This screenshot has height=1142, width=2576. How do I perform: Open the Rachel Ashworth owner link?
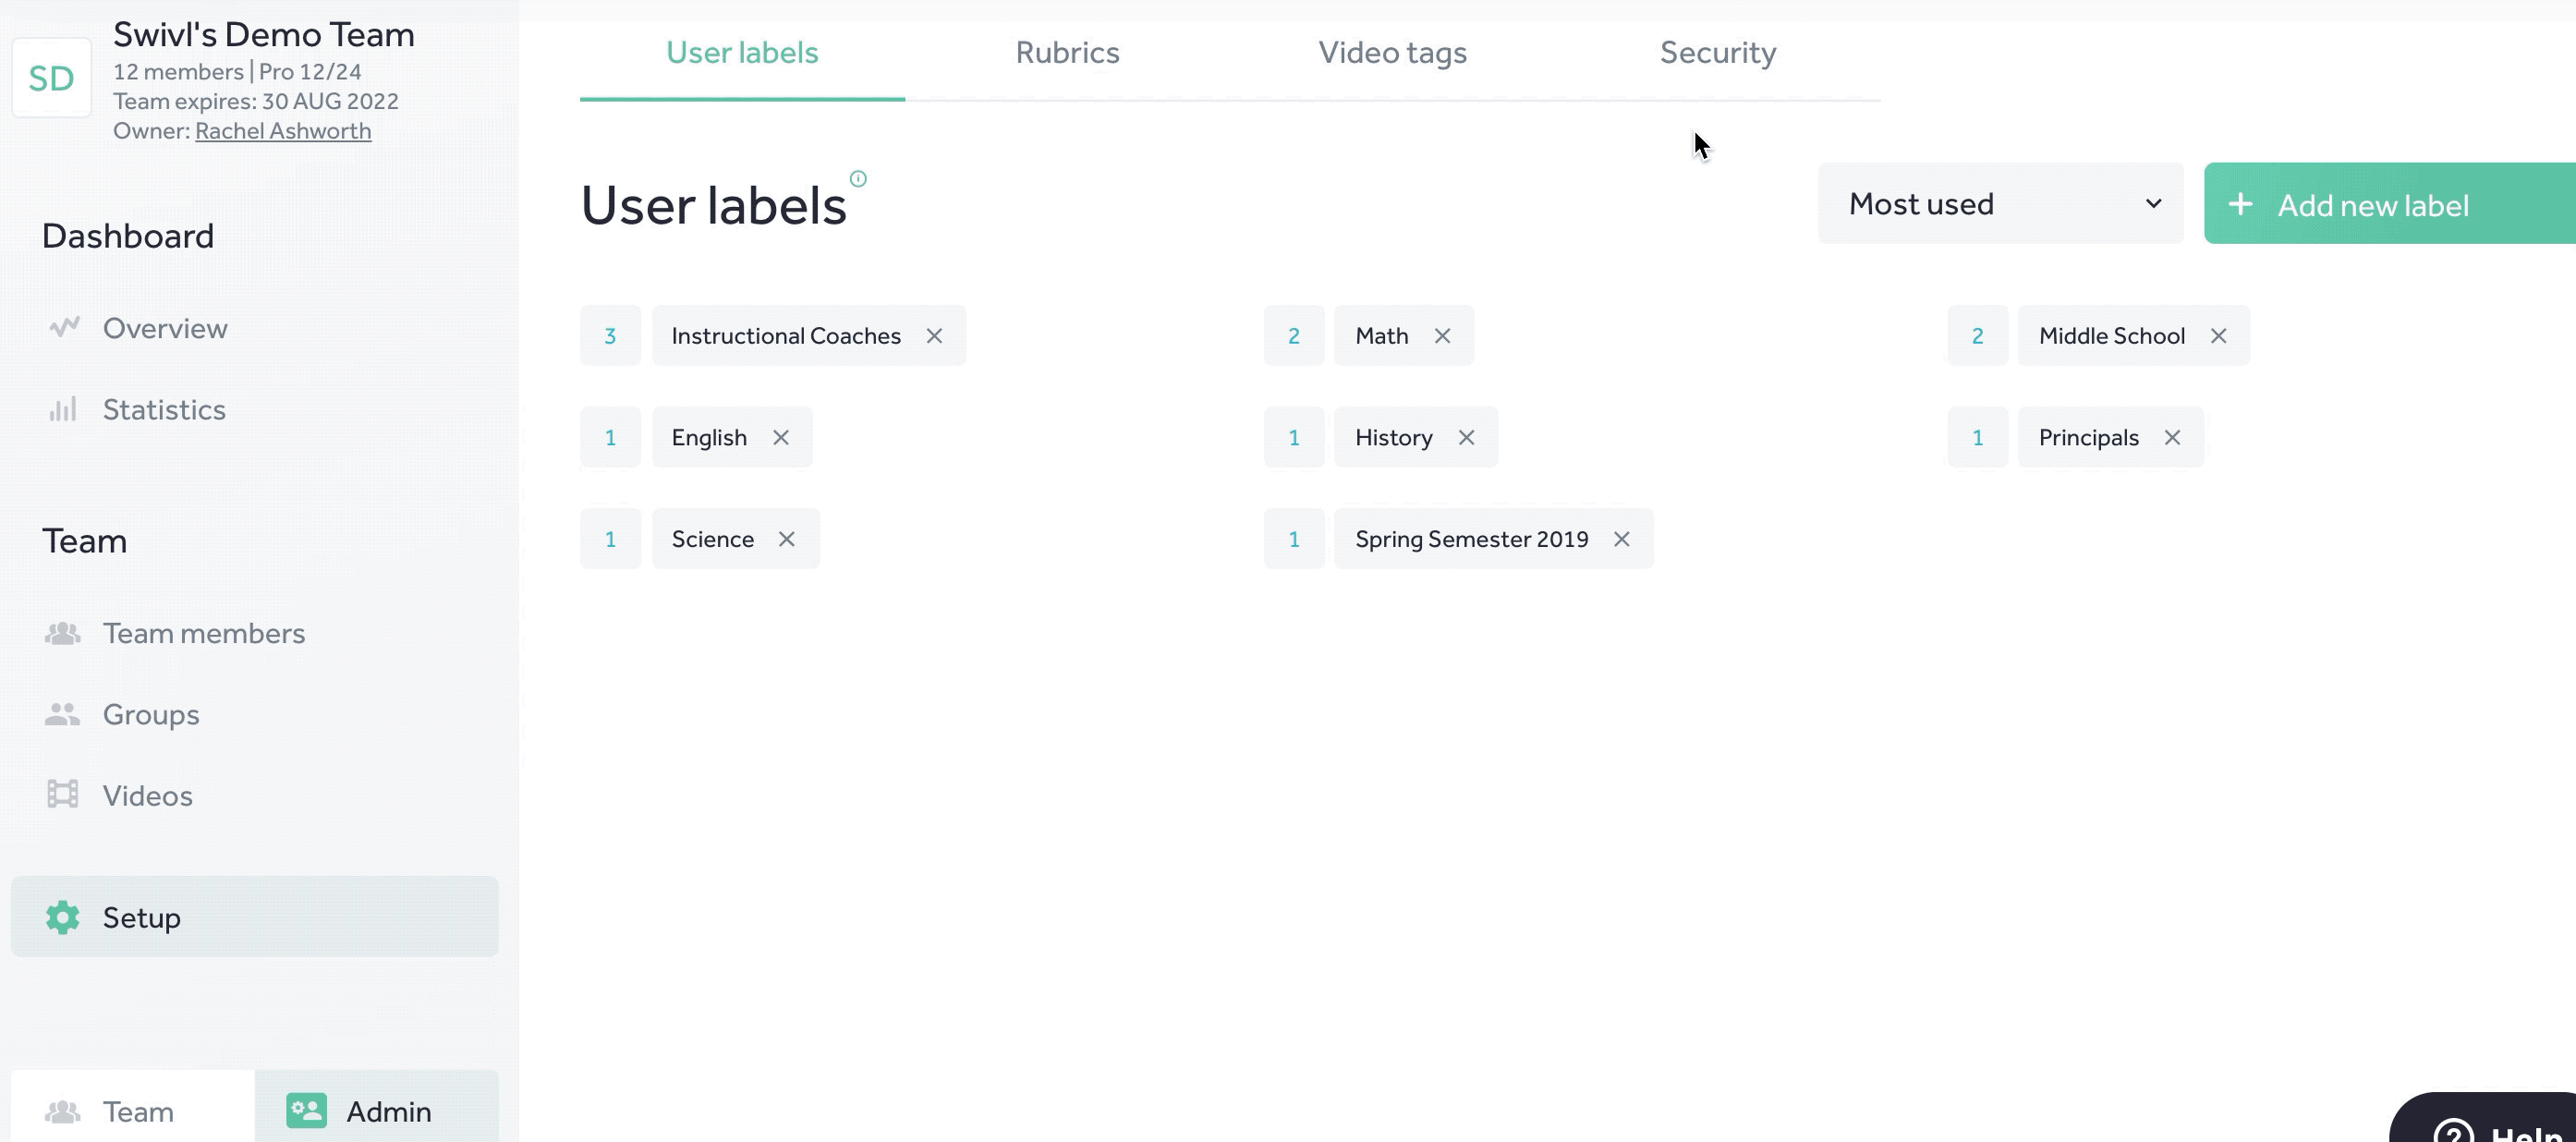pyautogui.click(x=283, y=131)
